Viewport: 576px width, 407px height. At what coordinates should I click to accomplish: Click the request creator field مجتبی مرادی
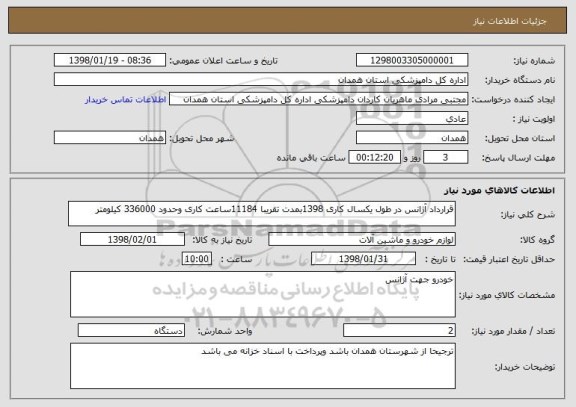(318, 99)
